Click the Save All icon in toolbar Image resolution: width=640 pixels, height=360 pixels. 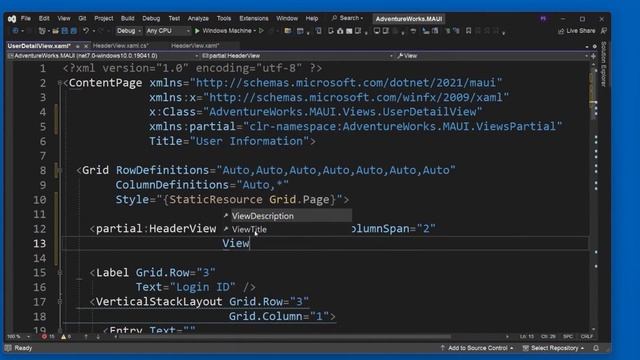click(x=73, y=31)
